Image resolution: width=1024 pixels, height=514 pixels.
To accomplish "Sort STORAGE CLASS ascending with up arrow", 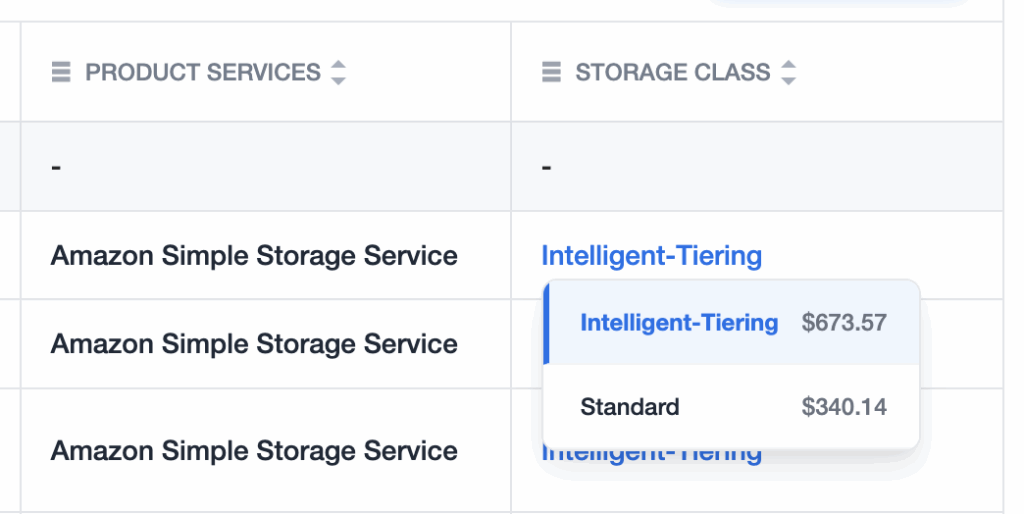I will point(789,65).
